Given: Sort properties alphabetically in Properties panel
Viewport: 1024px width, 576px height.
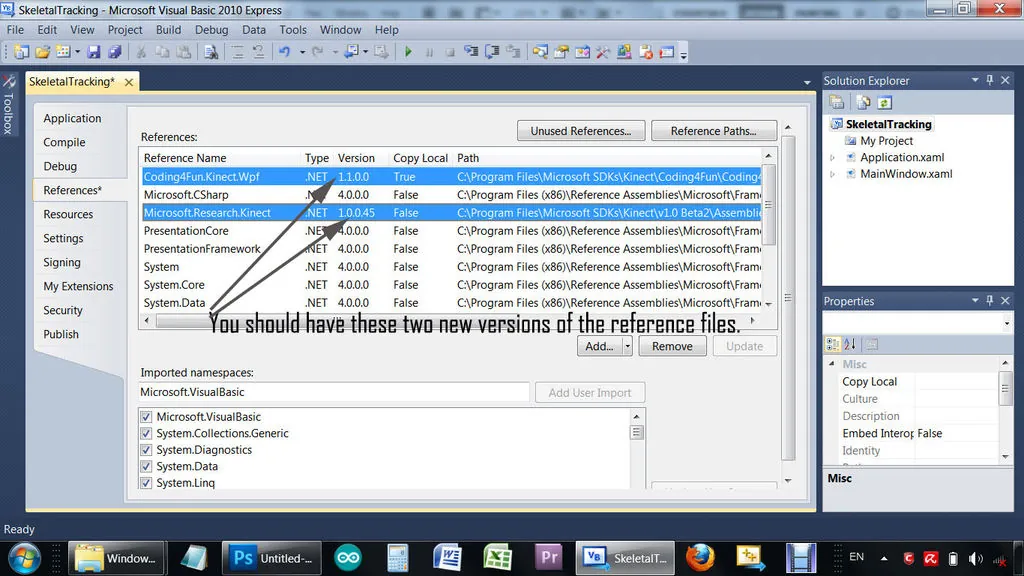Looking at the screenshot, I should (850, 344).
